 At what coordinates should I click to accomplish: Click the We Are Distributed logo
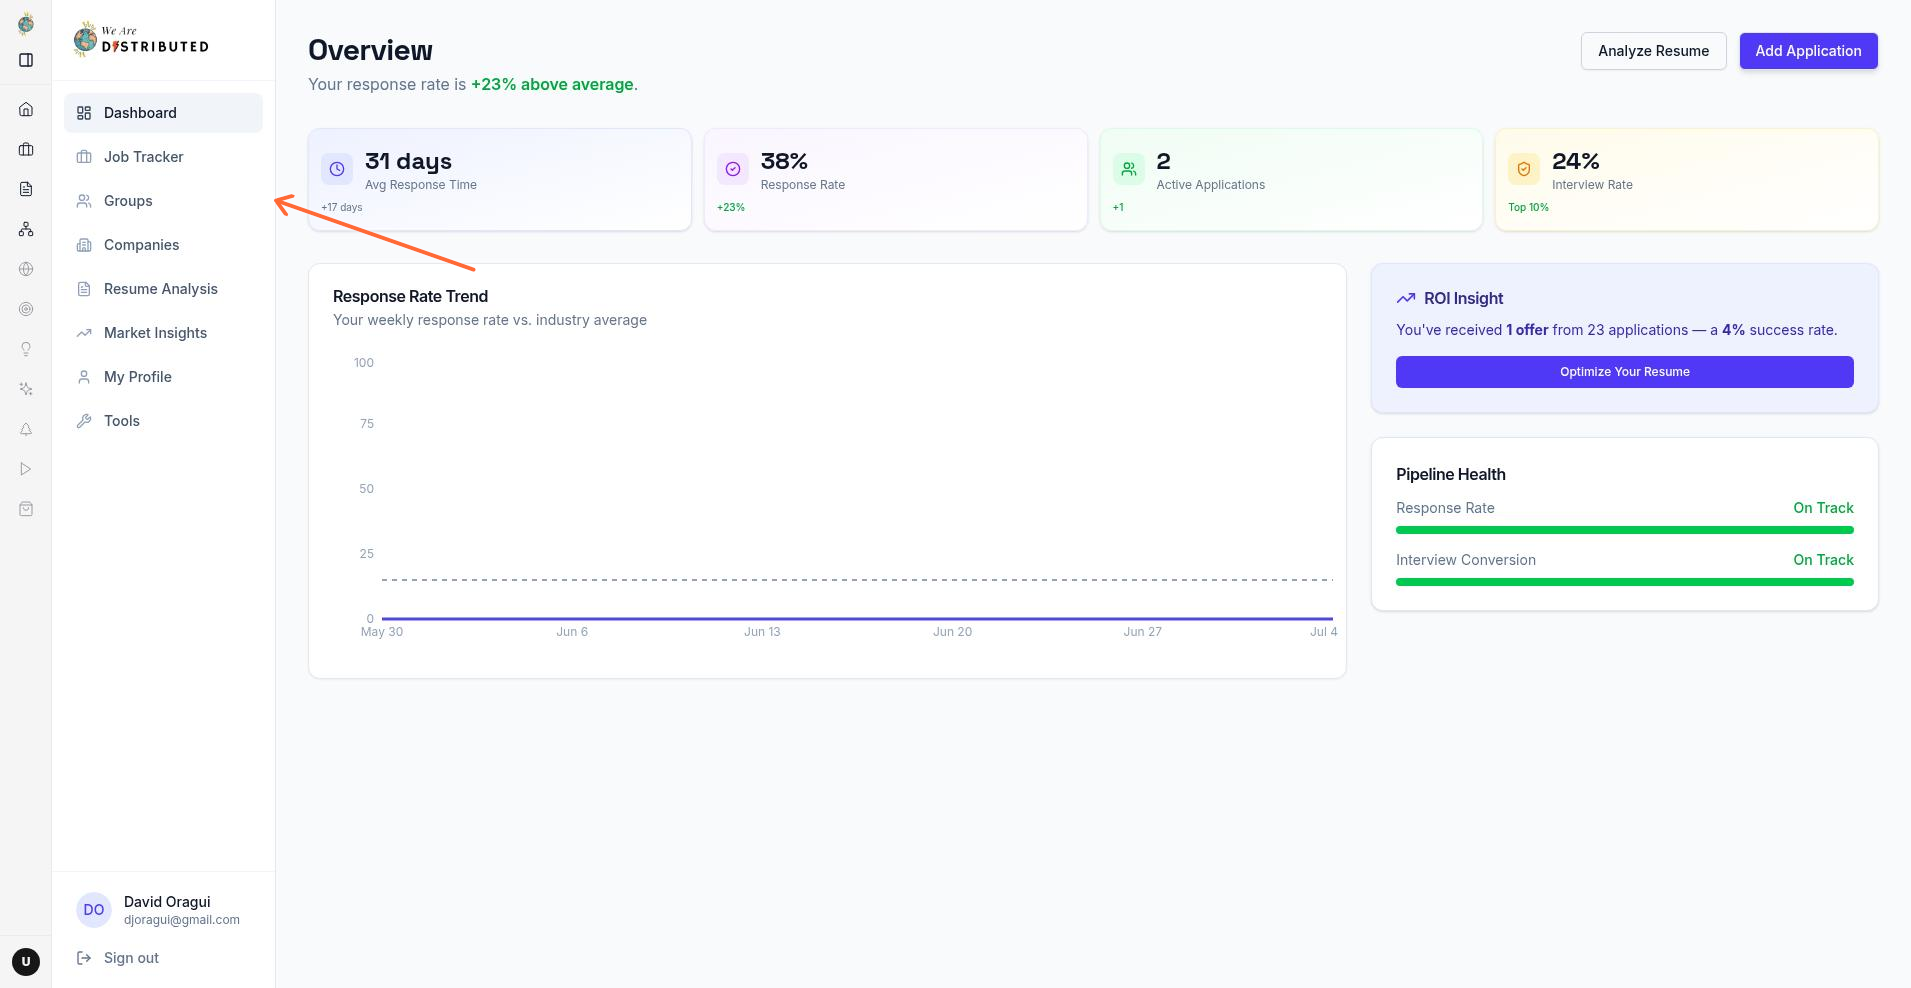[141, 40]
